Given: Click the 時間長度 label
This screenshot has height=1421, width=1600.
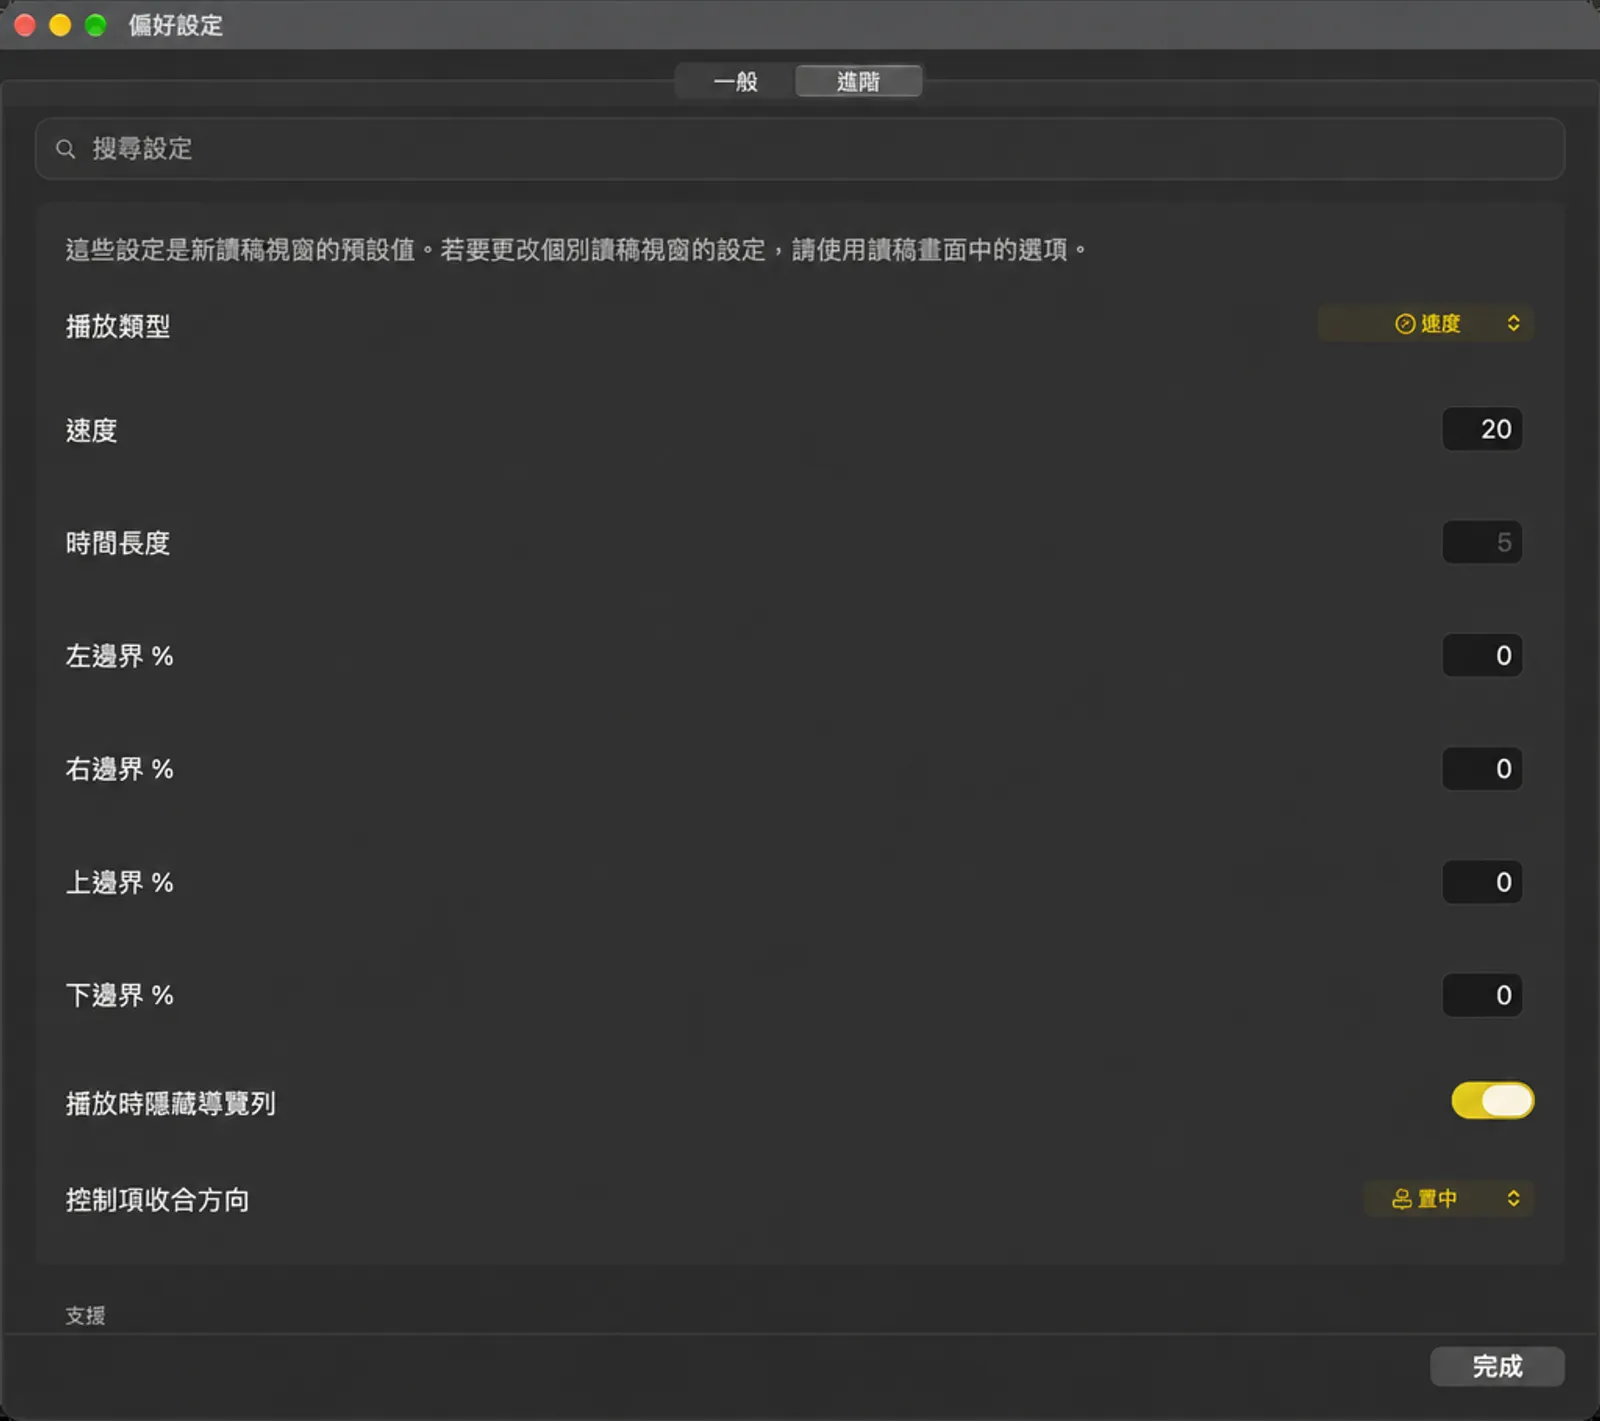Looking at the screenshot, I should pos(118,543).
